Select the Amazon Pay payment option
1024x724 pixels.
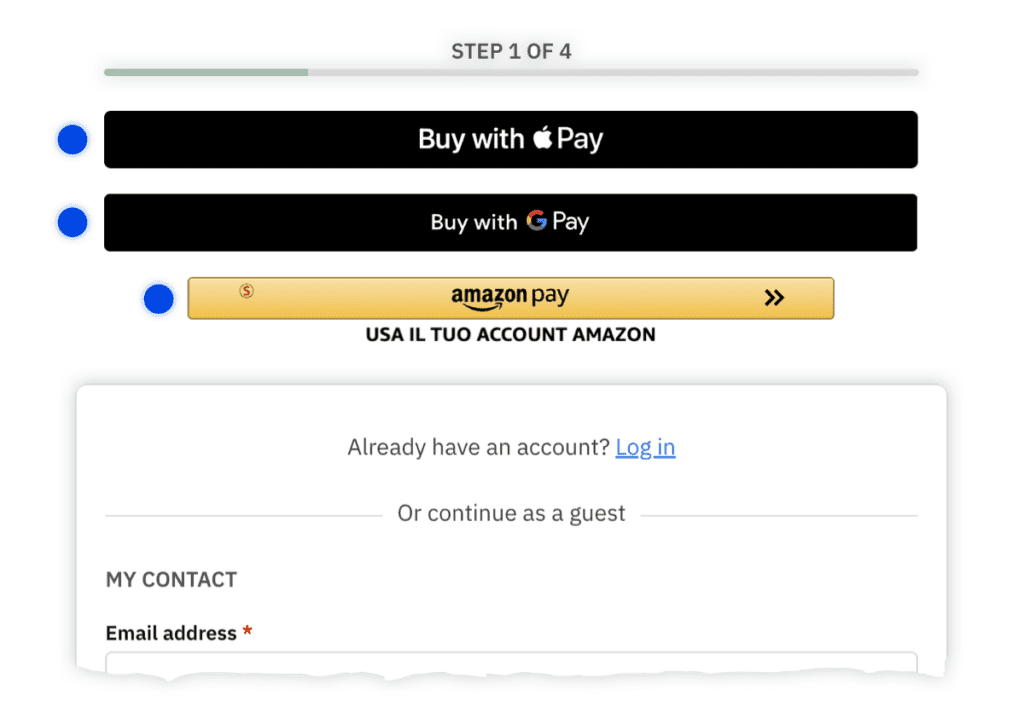pyautogui.click(x=510, y=297)
